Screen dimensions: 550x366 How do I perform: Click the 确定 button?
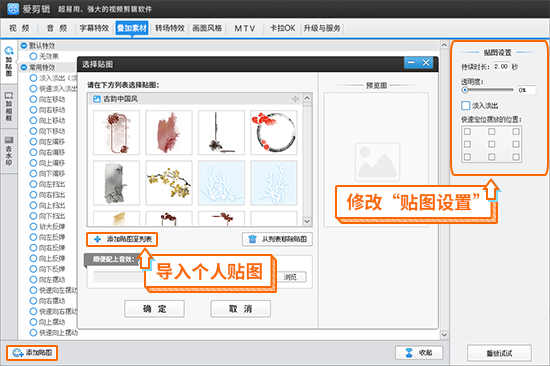pyautogui.click(x=154, y=309)
